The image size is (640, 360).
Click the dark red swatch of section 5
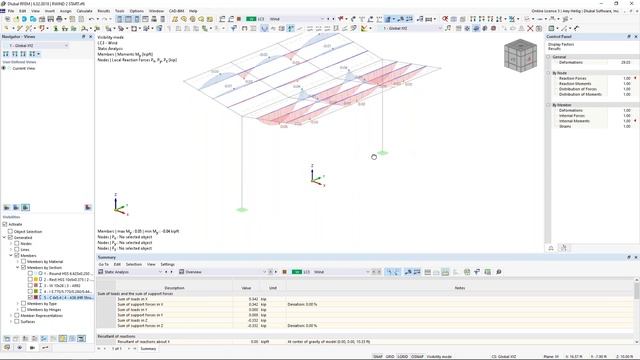(x=36, y=298)
